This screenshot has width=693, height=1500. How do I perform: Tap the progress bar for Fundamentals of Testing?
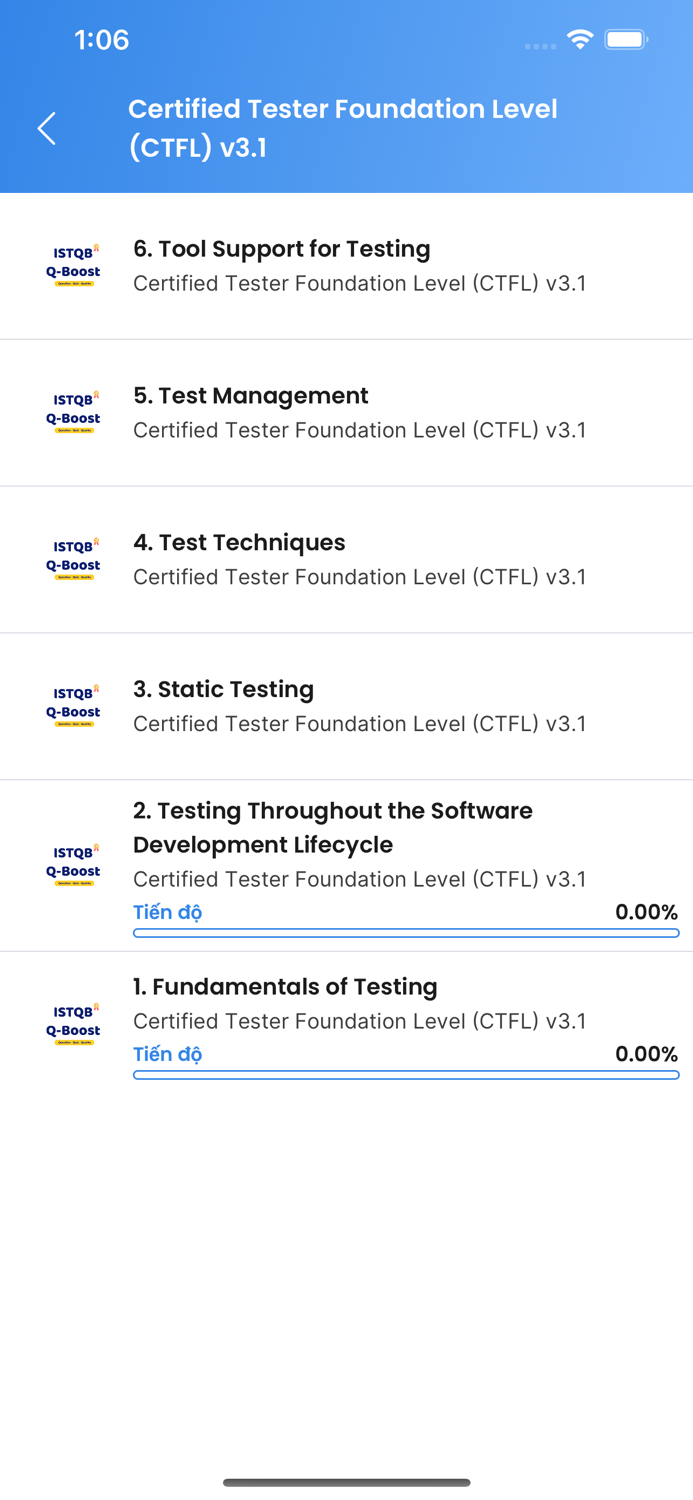coord(406,1075)
